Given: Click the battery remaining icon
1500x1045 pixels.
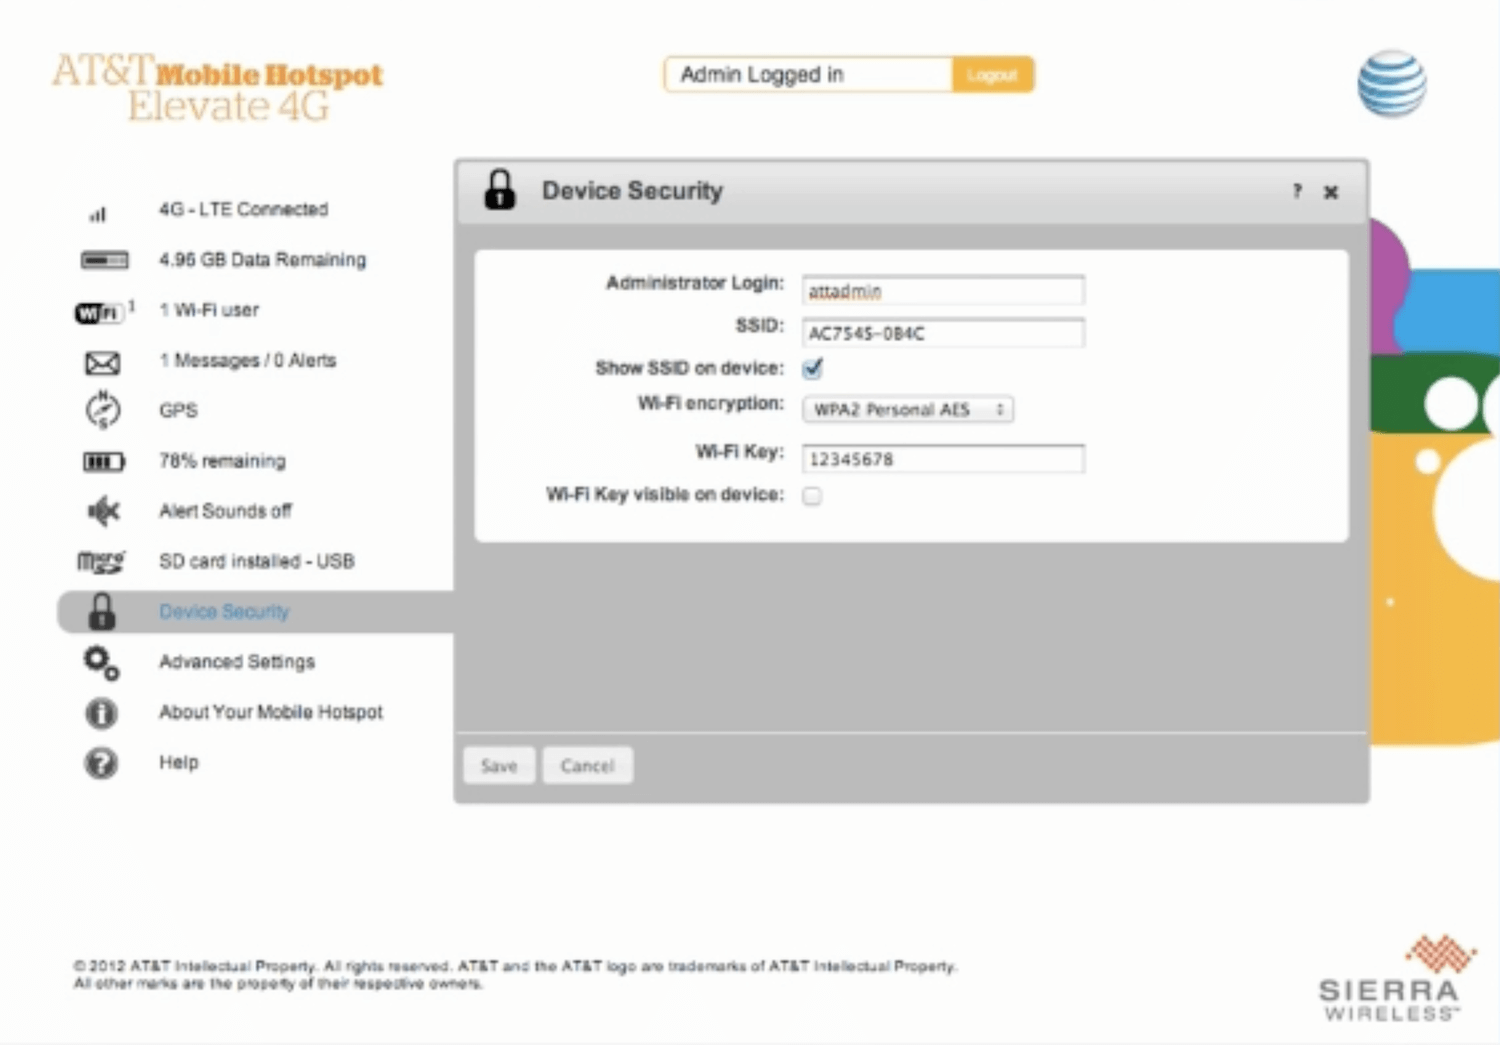Looking at the screenshot, I should (103, 461).
